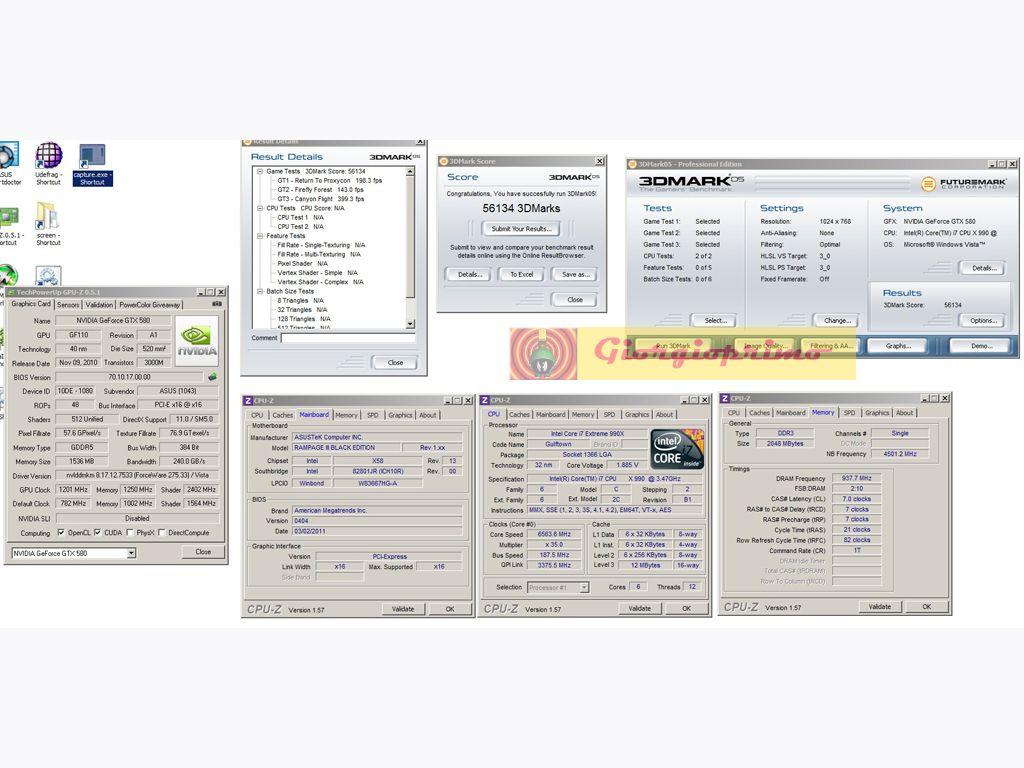Click the Futuremark logo in 3DMark05
Screen dimensions: 1024x768
tap(963, 184)
